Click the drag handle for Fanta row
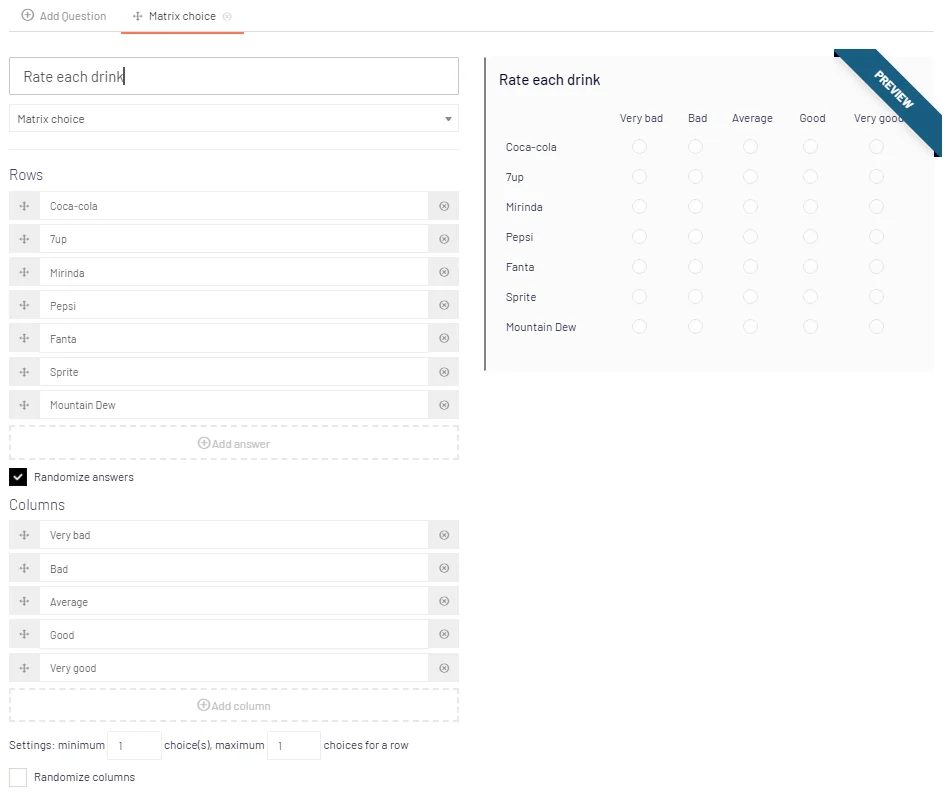 [x=24, y=338]
